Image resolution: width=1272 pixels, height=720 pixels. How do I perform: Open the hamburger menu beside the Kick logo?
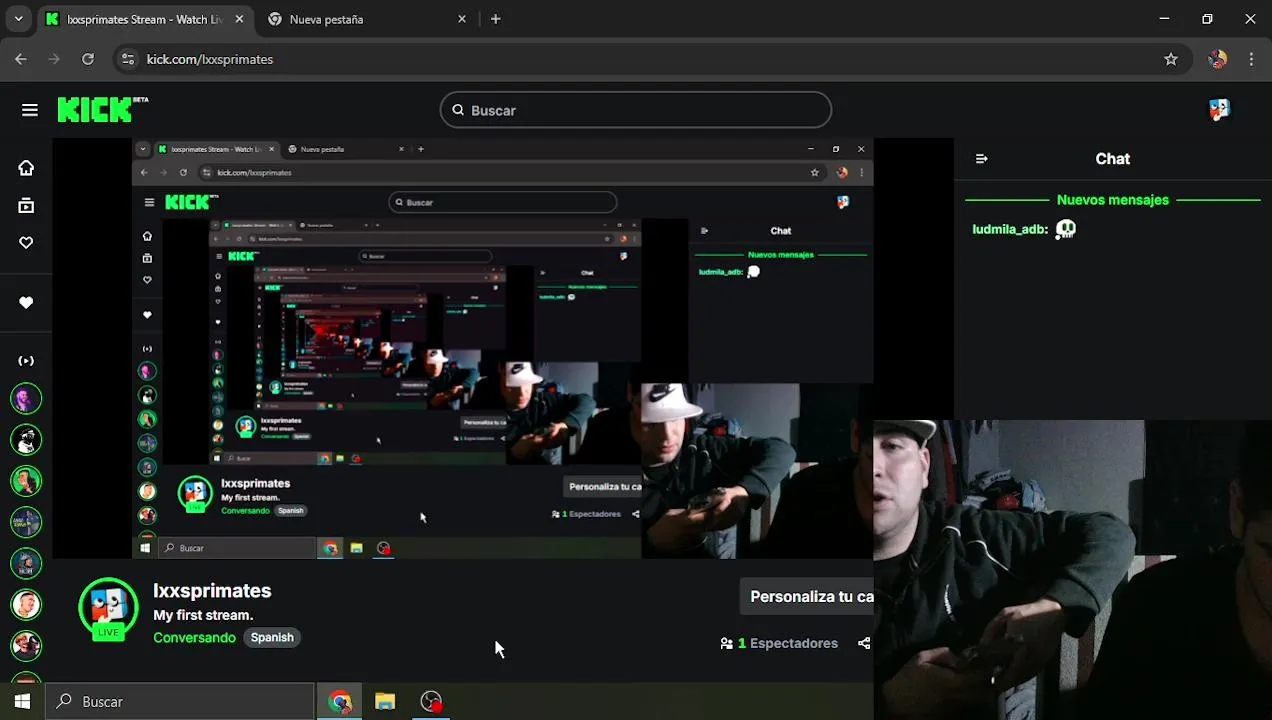pos(30,110)
